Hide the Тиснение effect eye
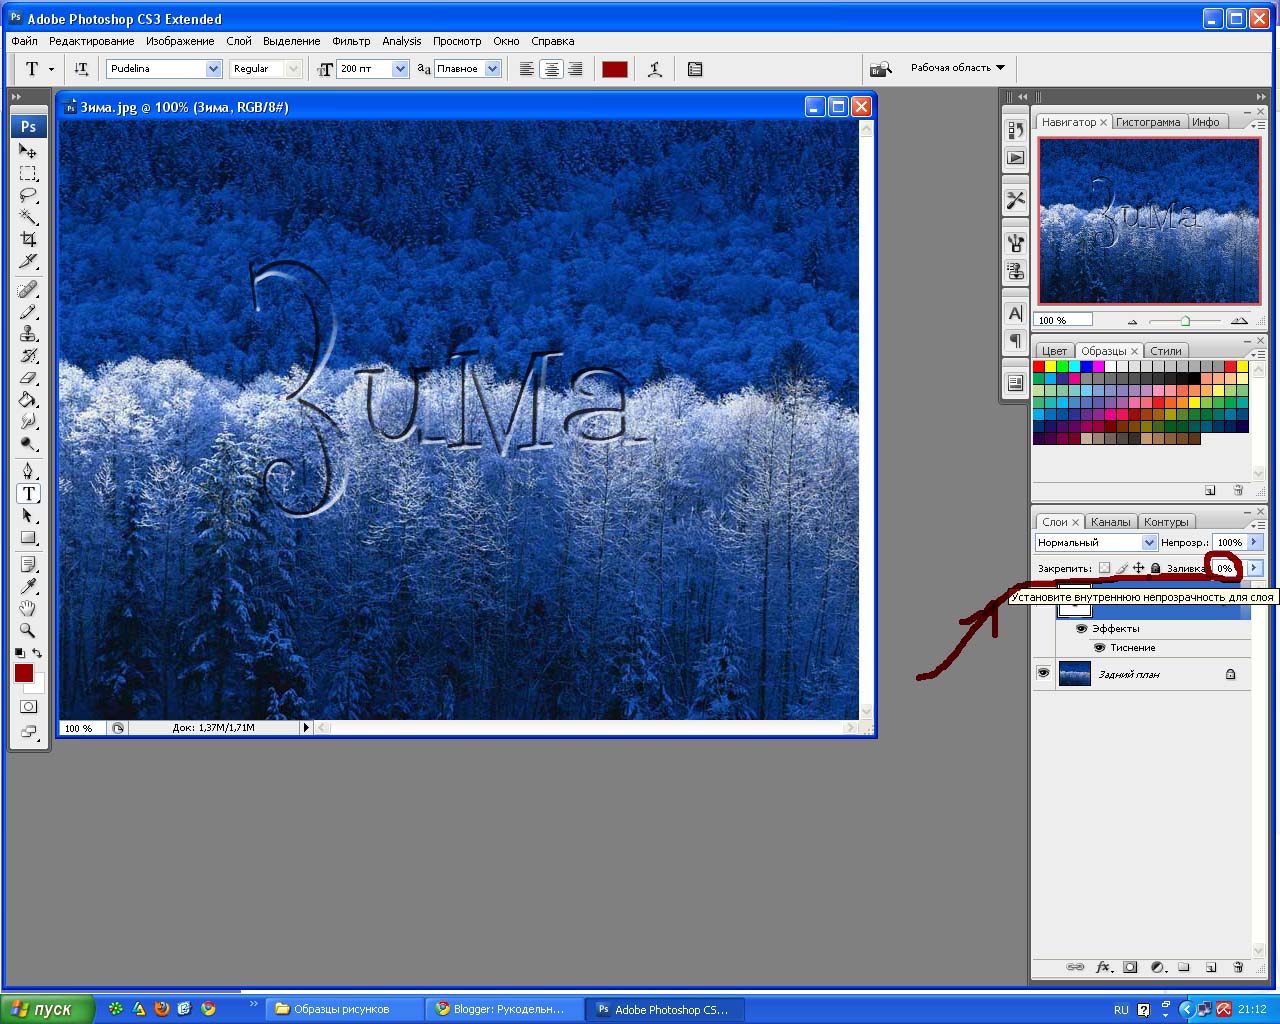1280x1024 pixels. click(x=1099, y=648)
